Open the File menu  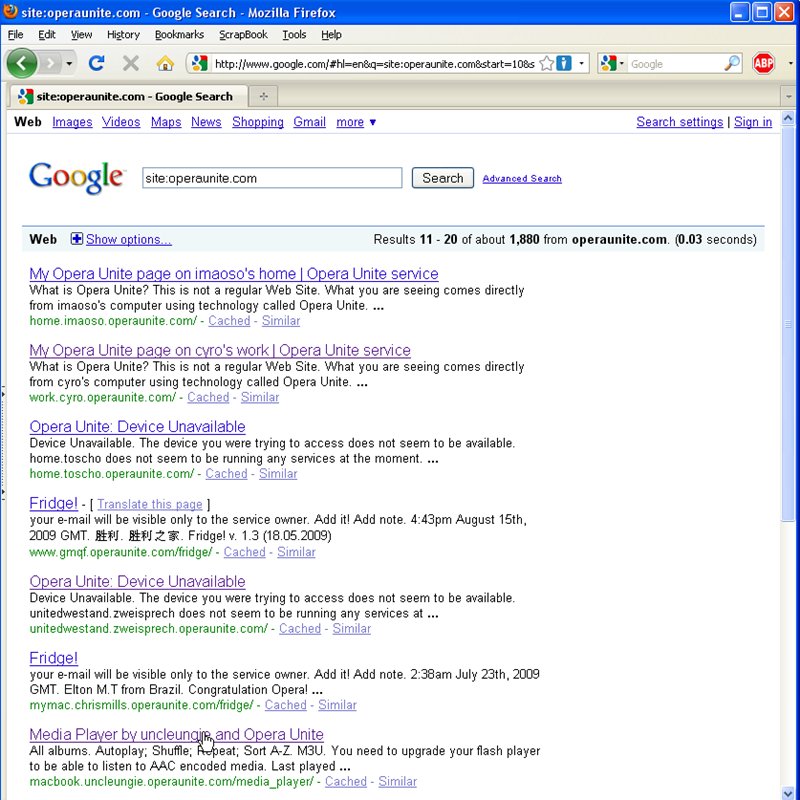15,34
